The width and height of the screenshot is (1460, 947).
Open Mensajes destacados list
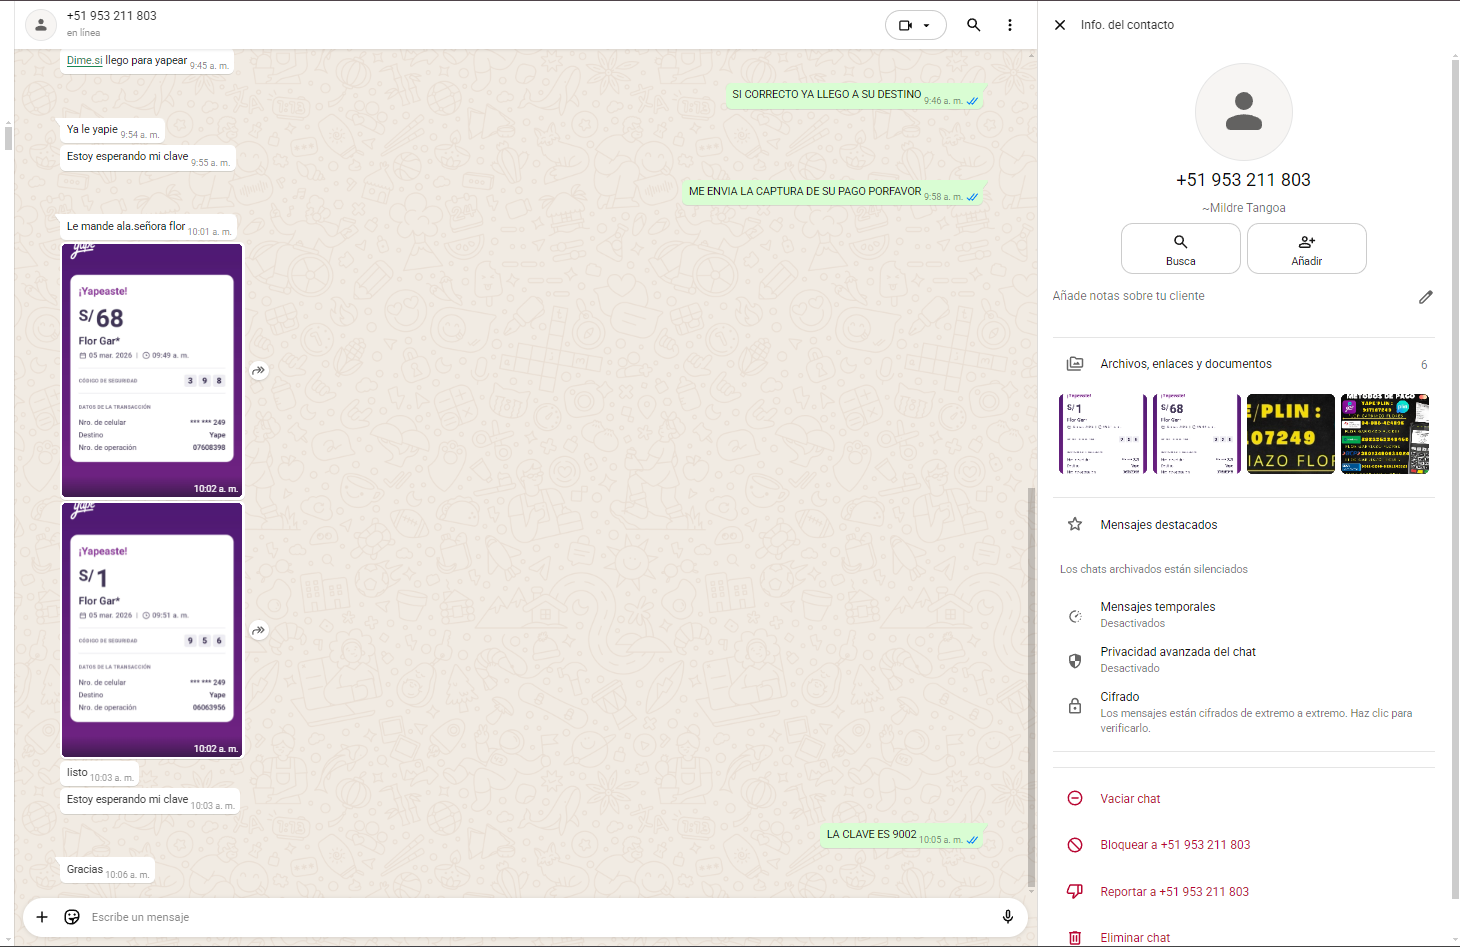(x=1158, y=525)
